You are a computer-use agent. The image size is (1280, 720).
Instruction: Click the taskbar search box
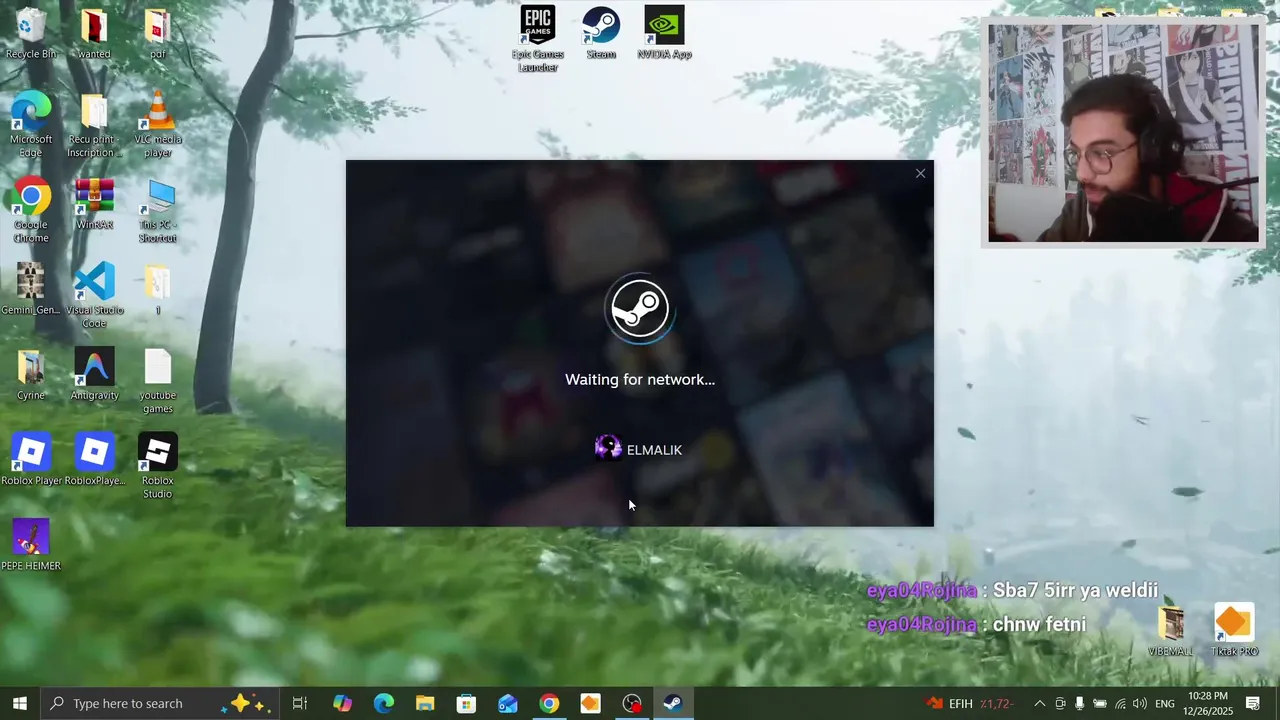(x=160, y=703)
